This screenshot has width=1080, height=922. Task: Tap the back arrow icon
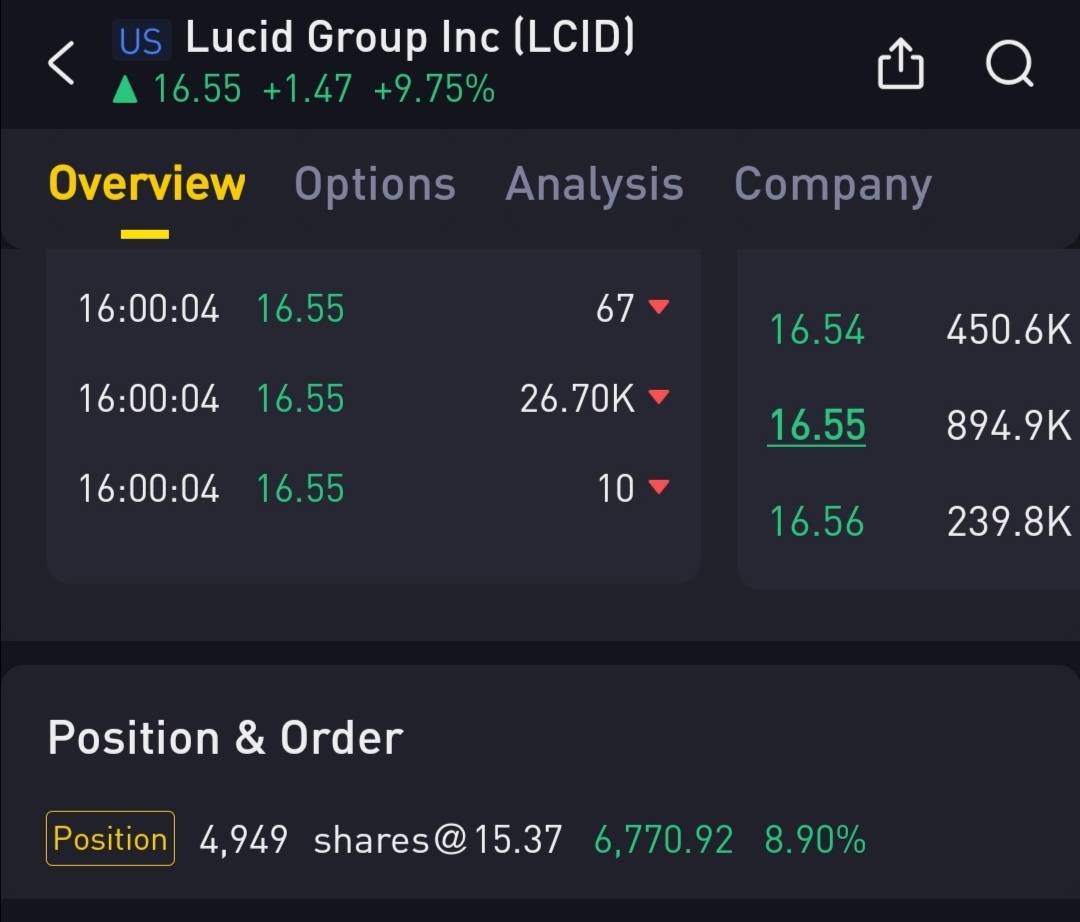[62, 64]
